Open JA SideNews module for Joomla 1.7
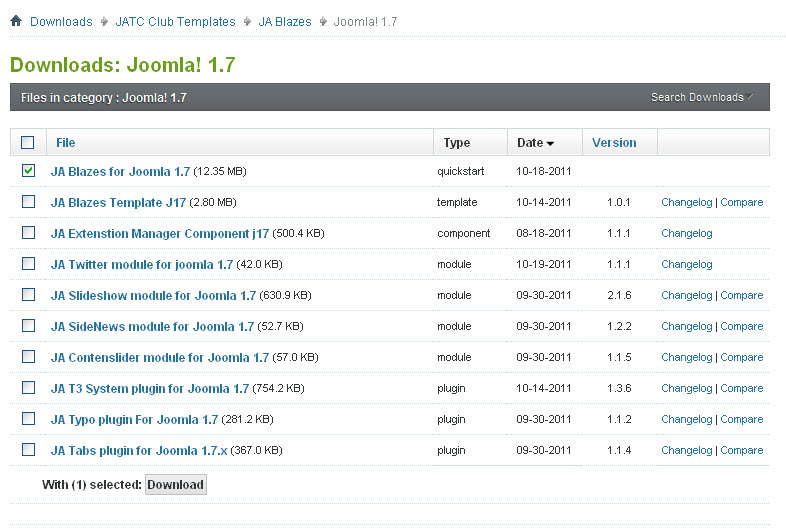 pos(152,327)
